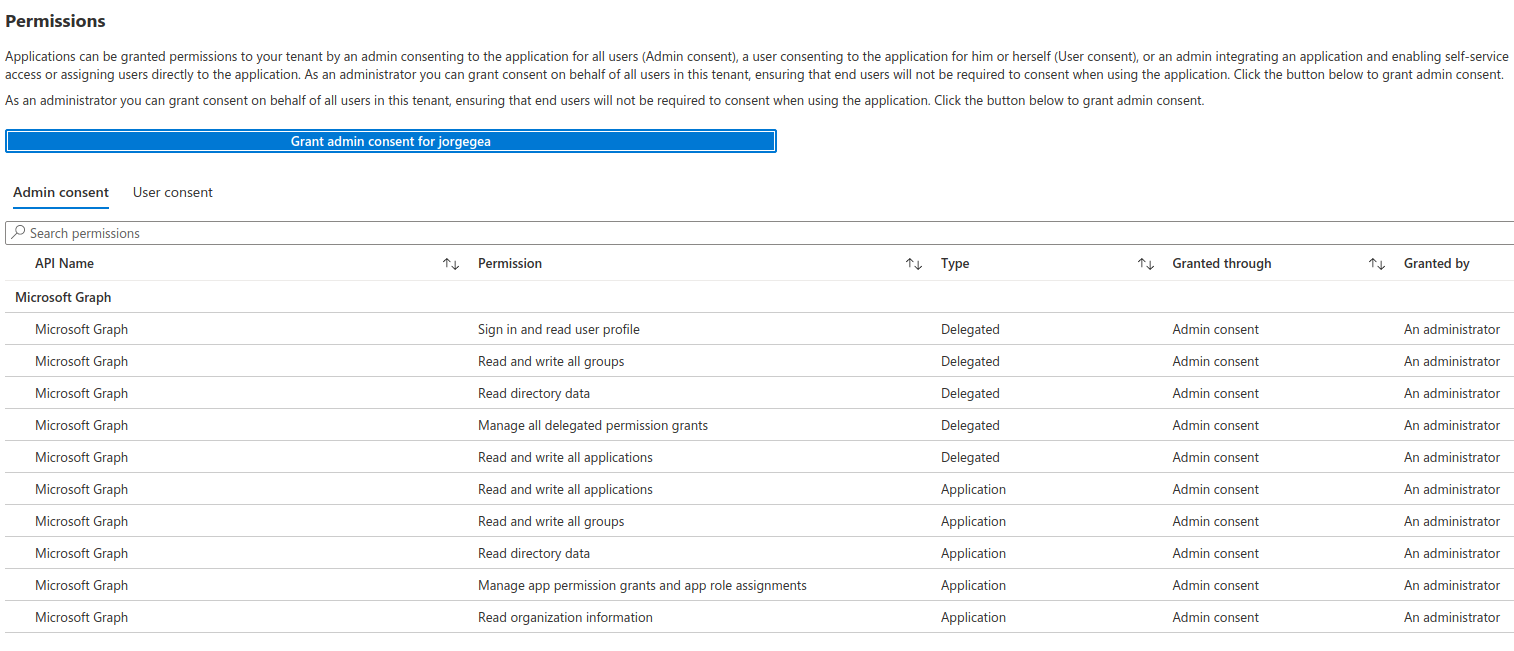Click An administrator in Sign in row
The height and width of the screenshot is (651, 1514).
click(1452, 329)
